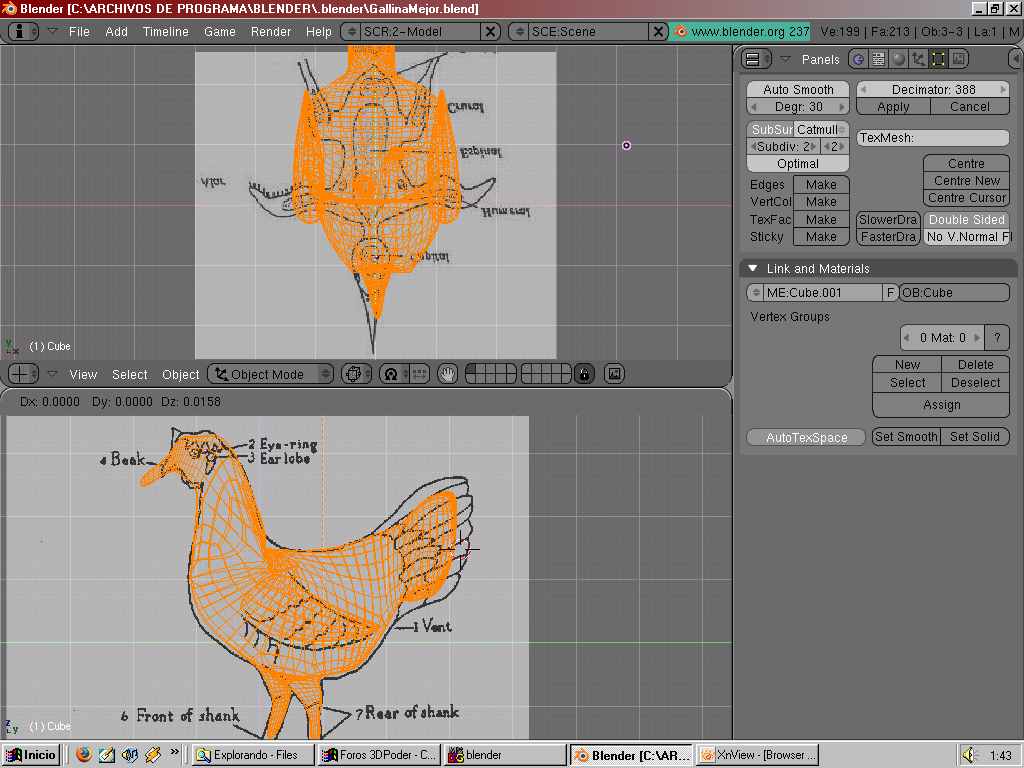Screen dimensions: 1024x768
Task: Open the Catmull subdivision type dropdown
Action: (821, 129)
